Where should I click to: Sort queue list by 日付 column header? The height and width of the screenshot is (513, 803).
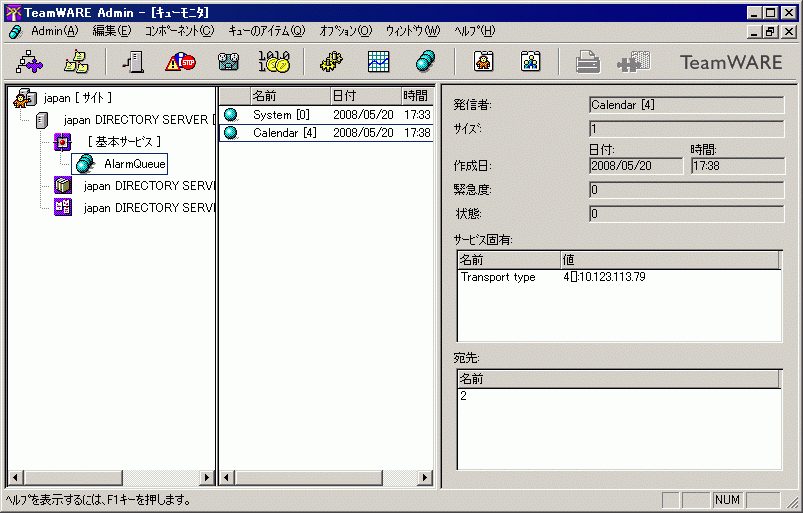pos(366,96)
